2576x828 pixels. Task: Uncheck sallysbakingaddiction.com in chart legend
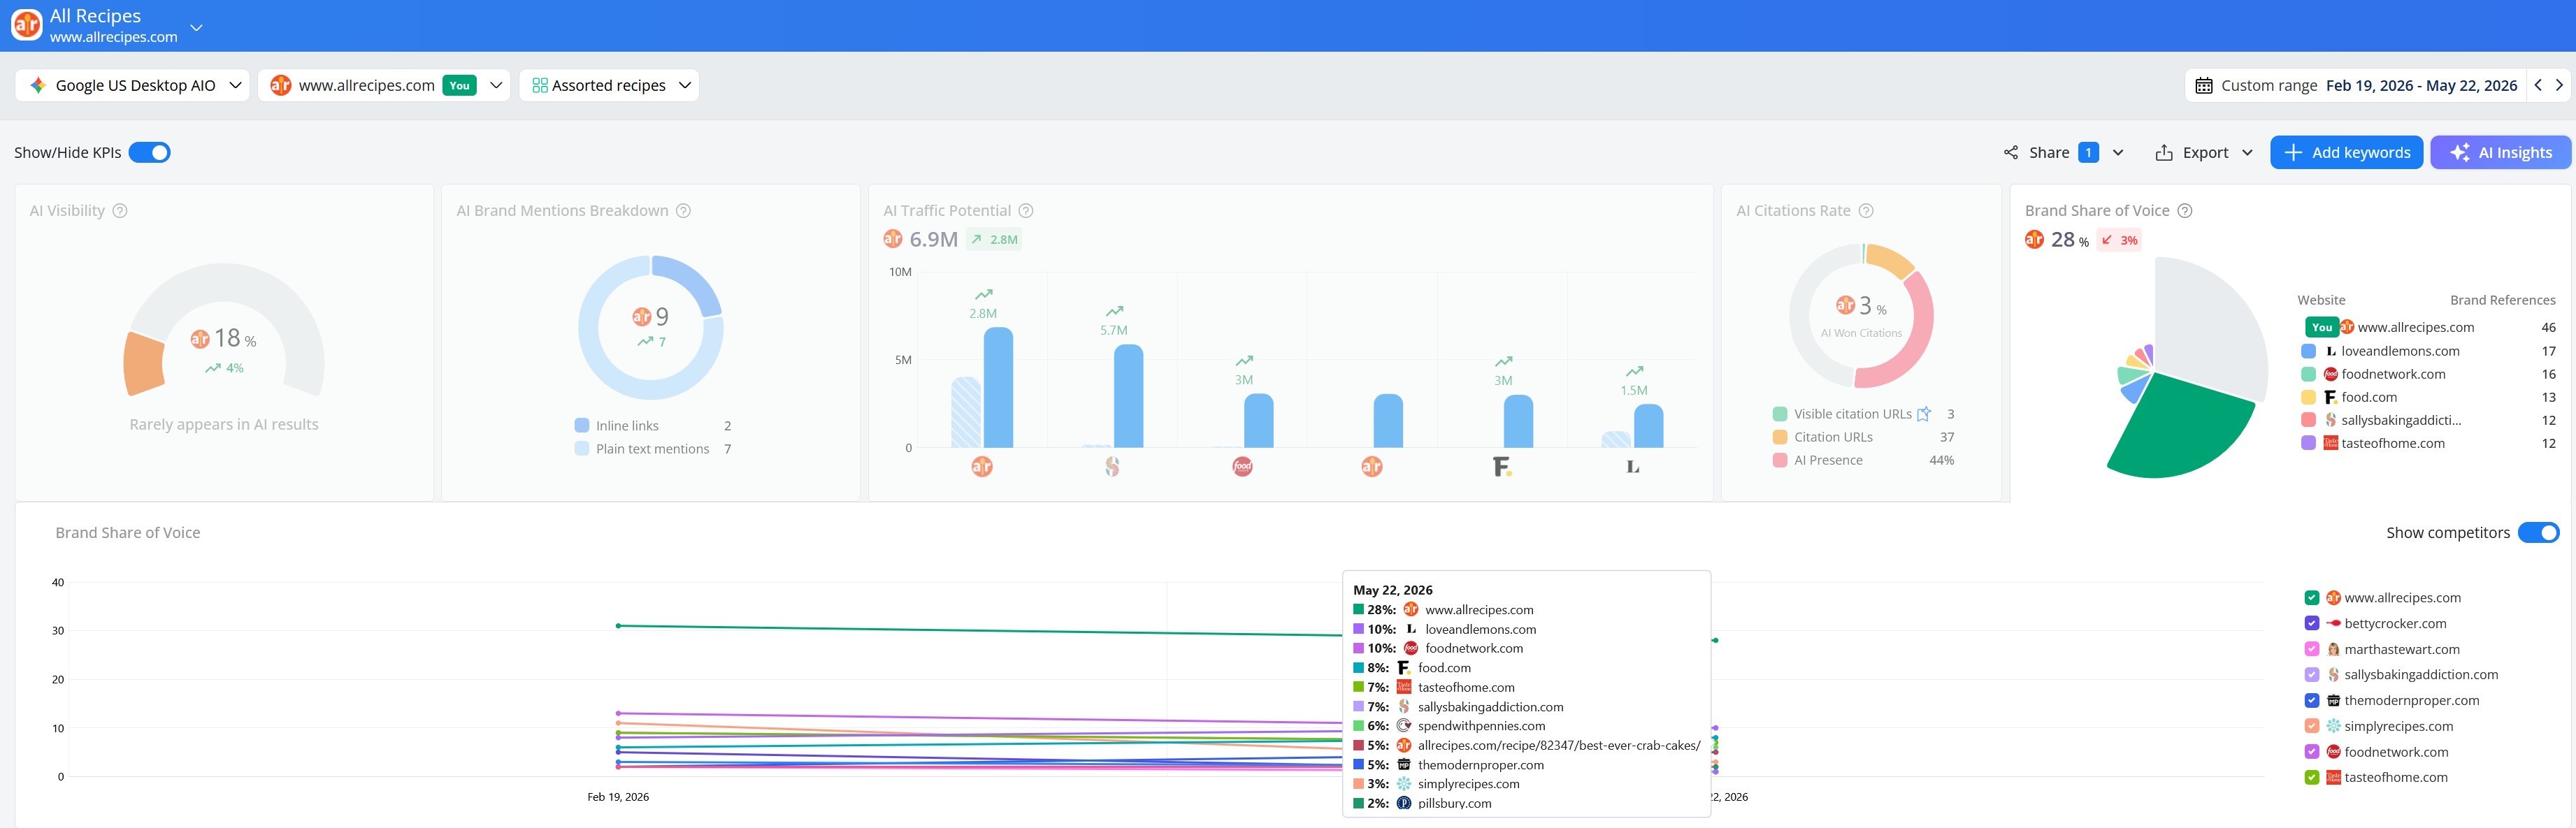pyautogui.click(x=2311, y=674)
